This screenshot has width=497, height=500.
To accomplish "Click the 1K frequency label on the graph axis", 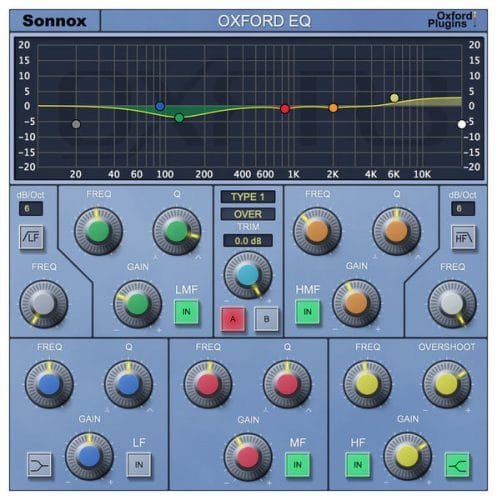I will pos(294,174).
